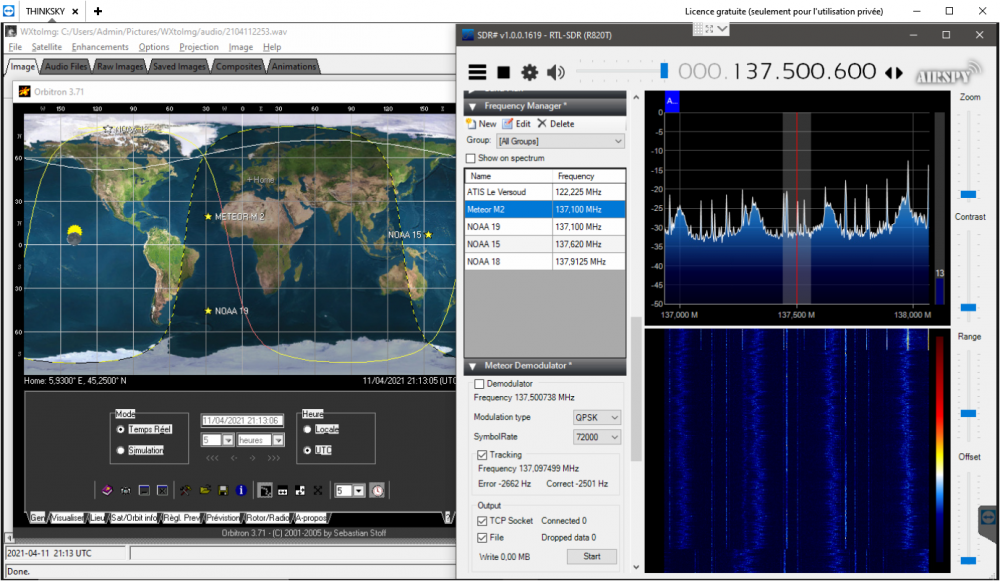Image resolution: width=1000 pixels, height=581 pixels.
Task: Click the Orbitron blue info icon
Action: pyautogui.click(x=241, y=490)
